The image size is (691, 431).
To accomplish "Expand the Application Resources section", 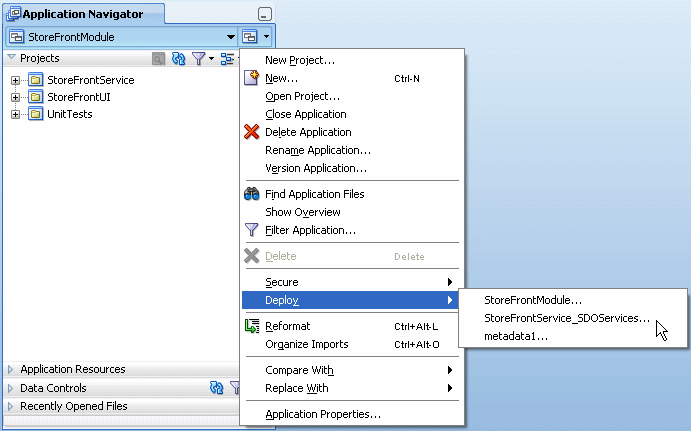I will [11, 369].
